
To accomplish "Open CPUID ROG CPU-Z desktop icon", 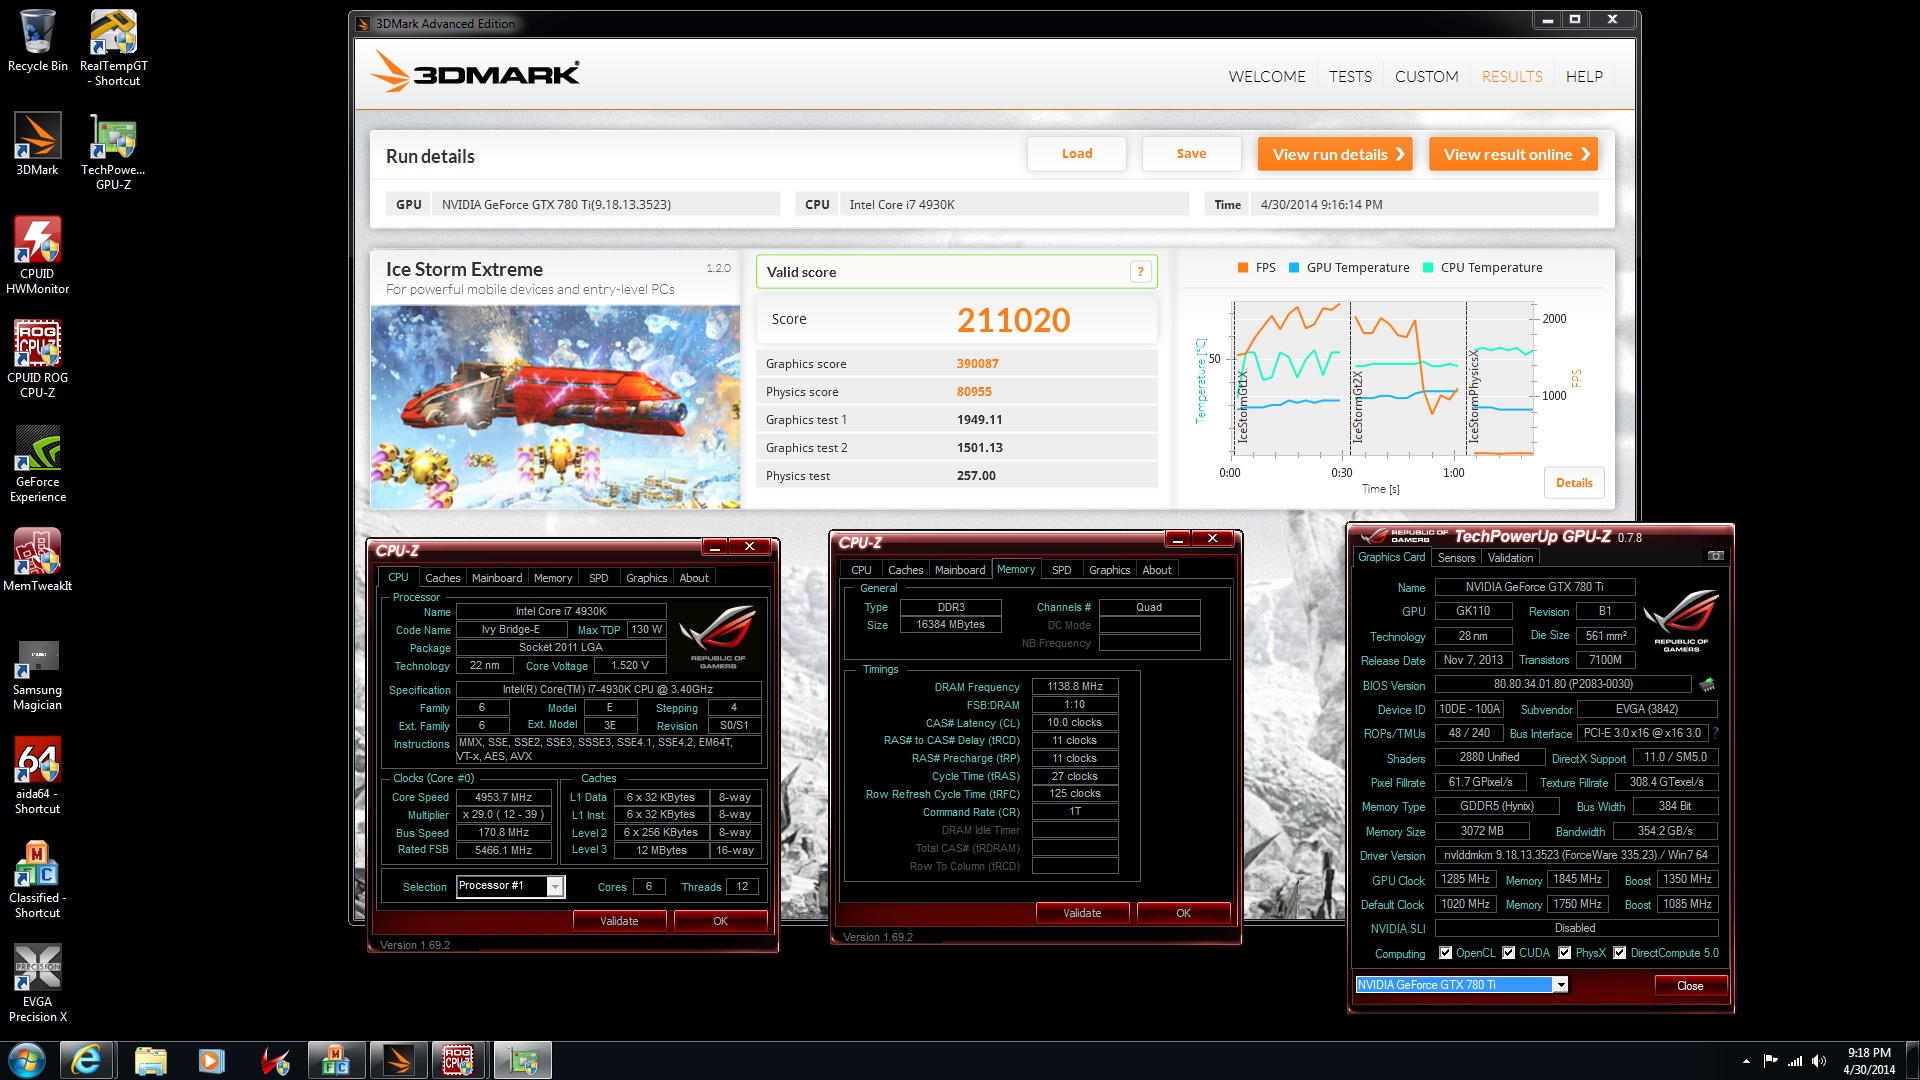I will (37, 359).
